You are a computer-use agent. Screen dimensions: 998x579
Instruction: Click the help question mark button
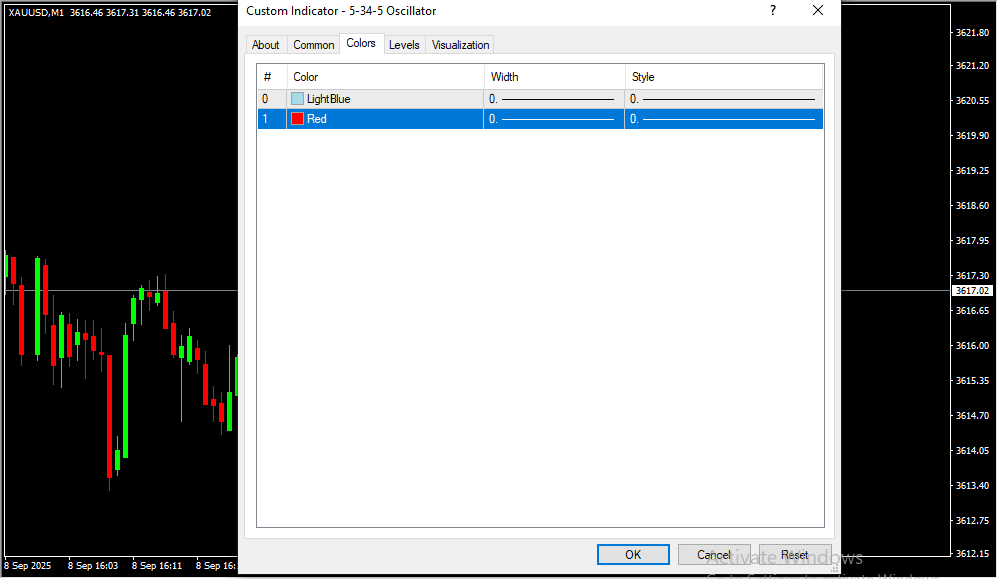[x=772, y=11]
